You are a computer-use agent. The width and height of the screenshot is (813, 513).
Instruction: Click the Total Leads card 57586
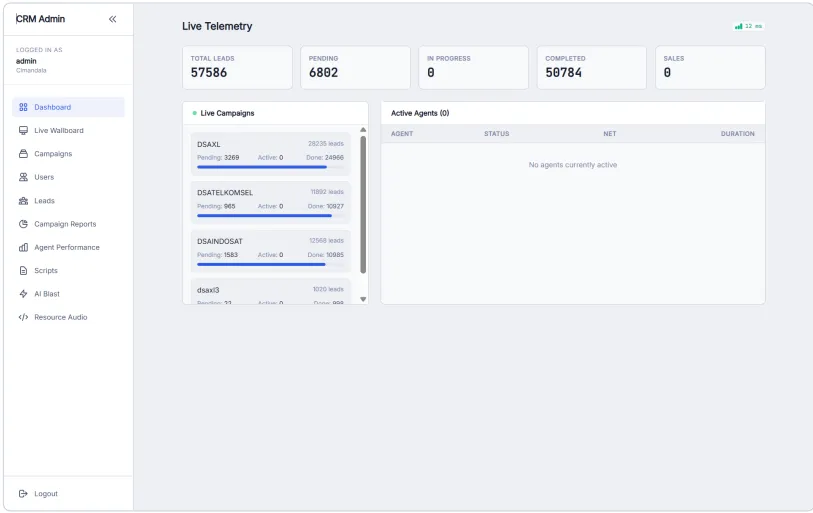[x=237, y=67]
